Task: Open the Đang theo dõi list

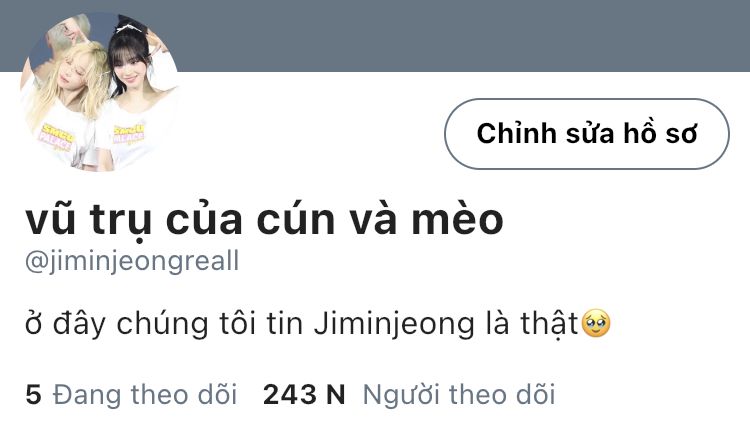Action: (145, 395)
